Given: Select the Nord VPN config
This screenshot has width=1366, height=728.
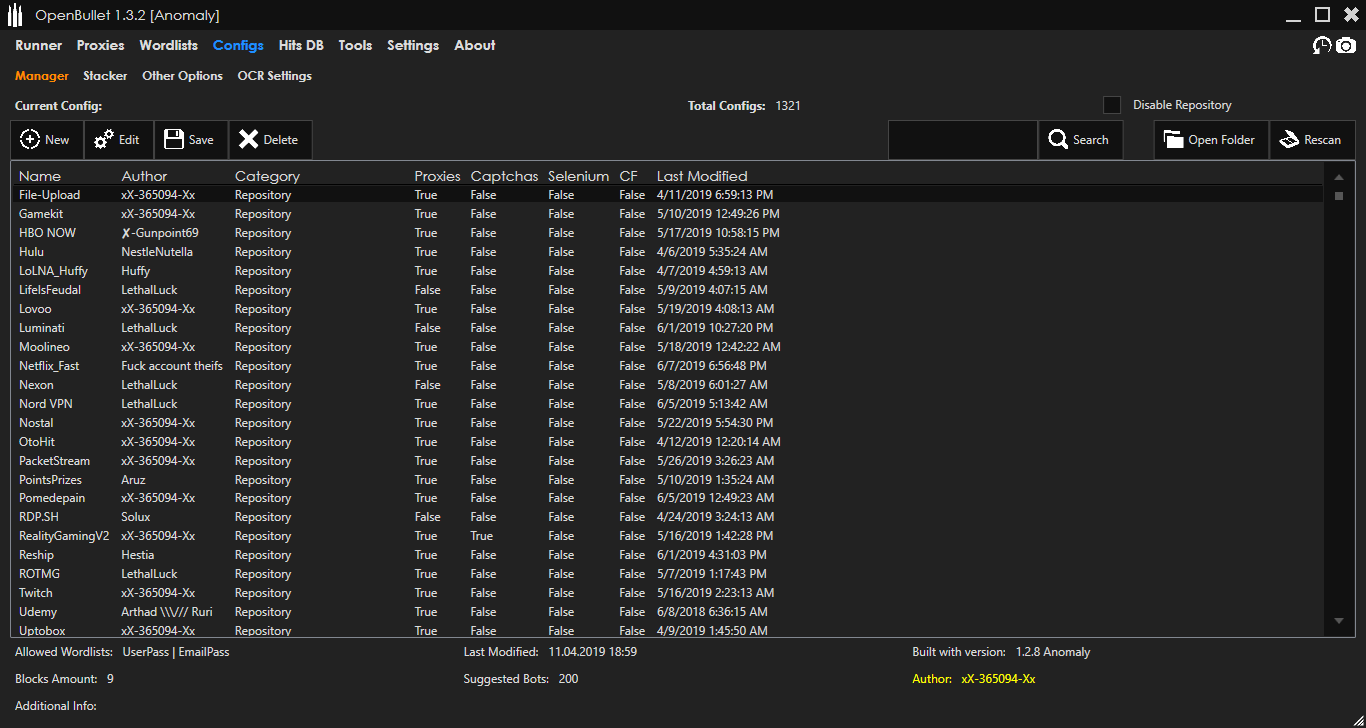Looking at the screenshot, I should pyautogui.click(x=669, y=404).
